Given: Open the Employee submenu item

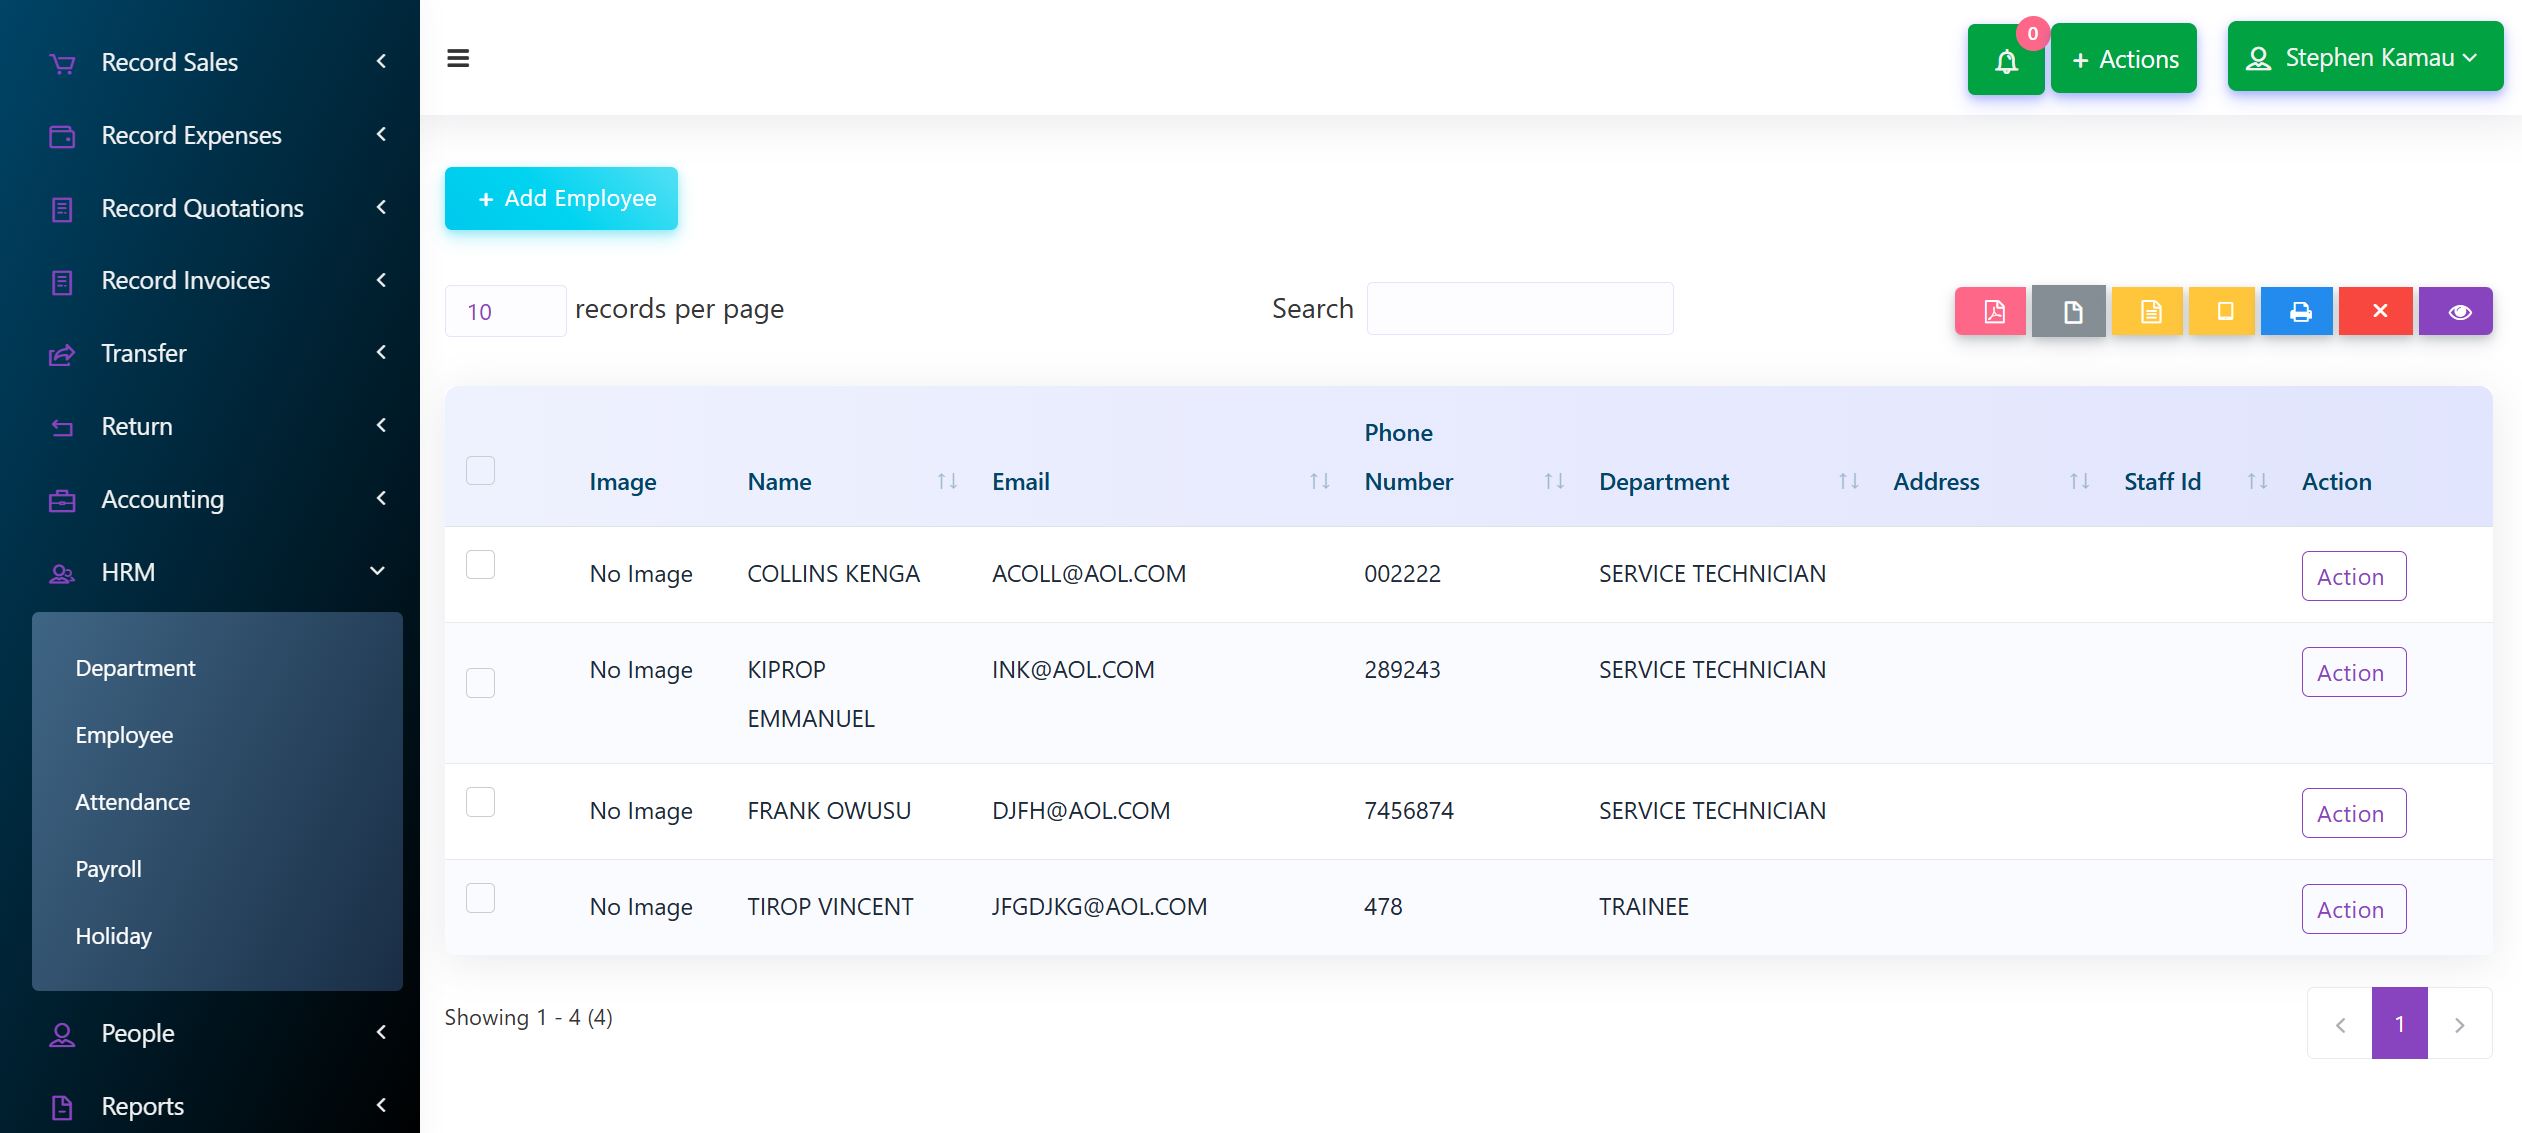Looking at the screenshot, I should pos(124,735).
